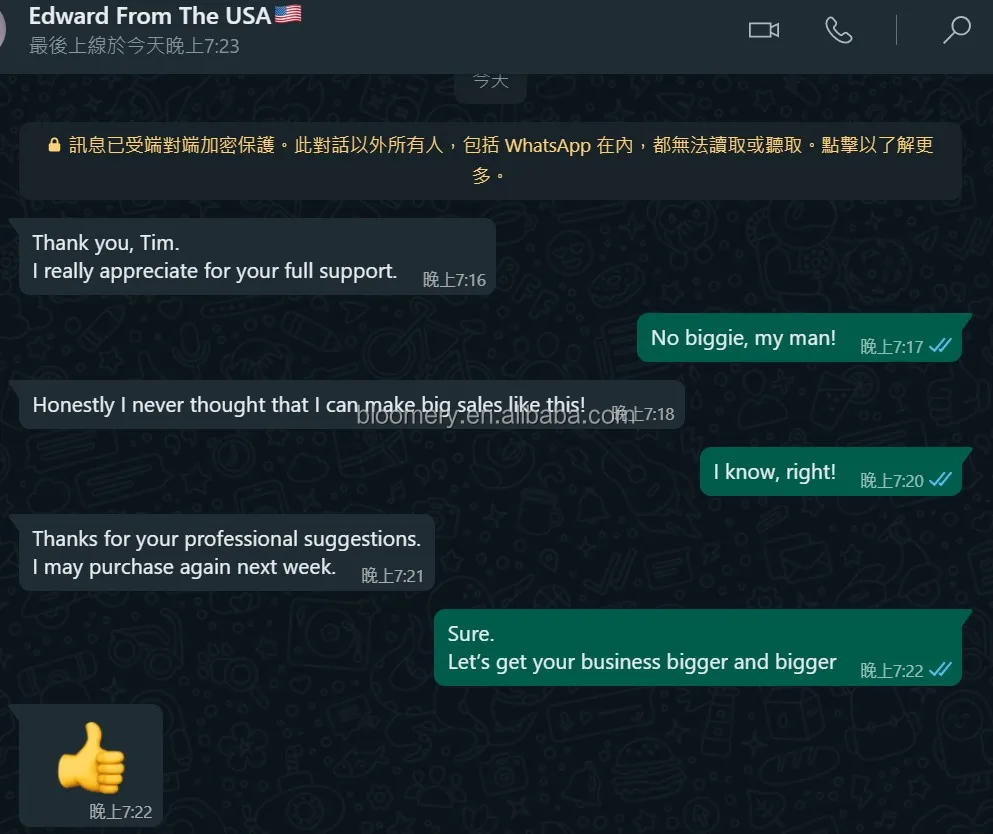Click the USA flag next to contact name

(288, 14)
